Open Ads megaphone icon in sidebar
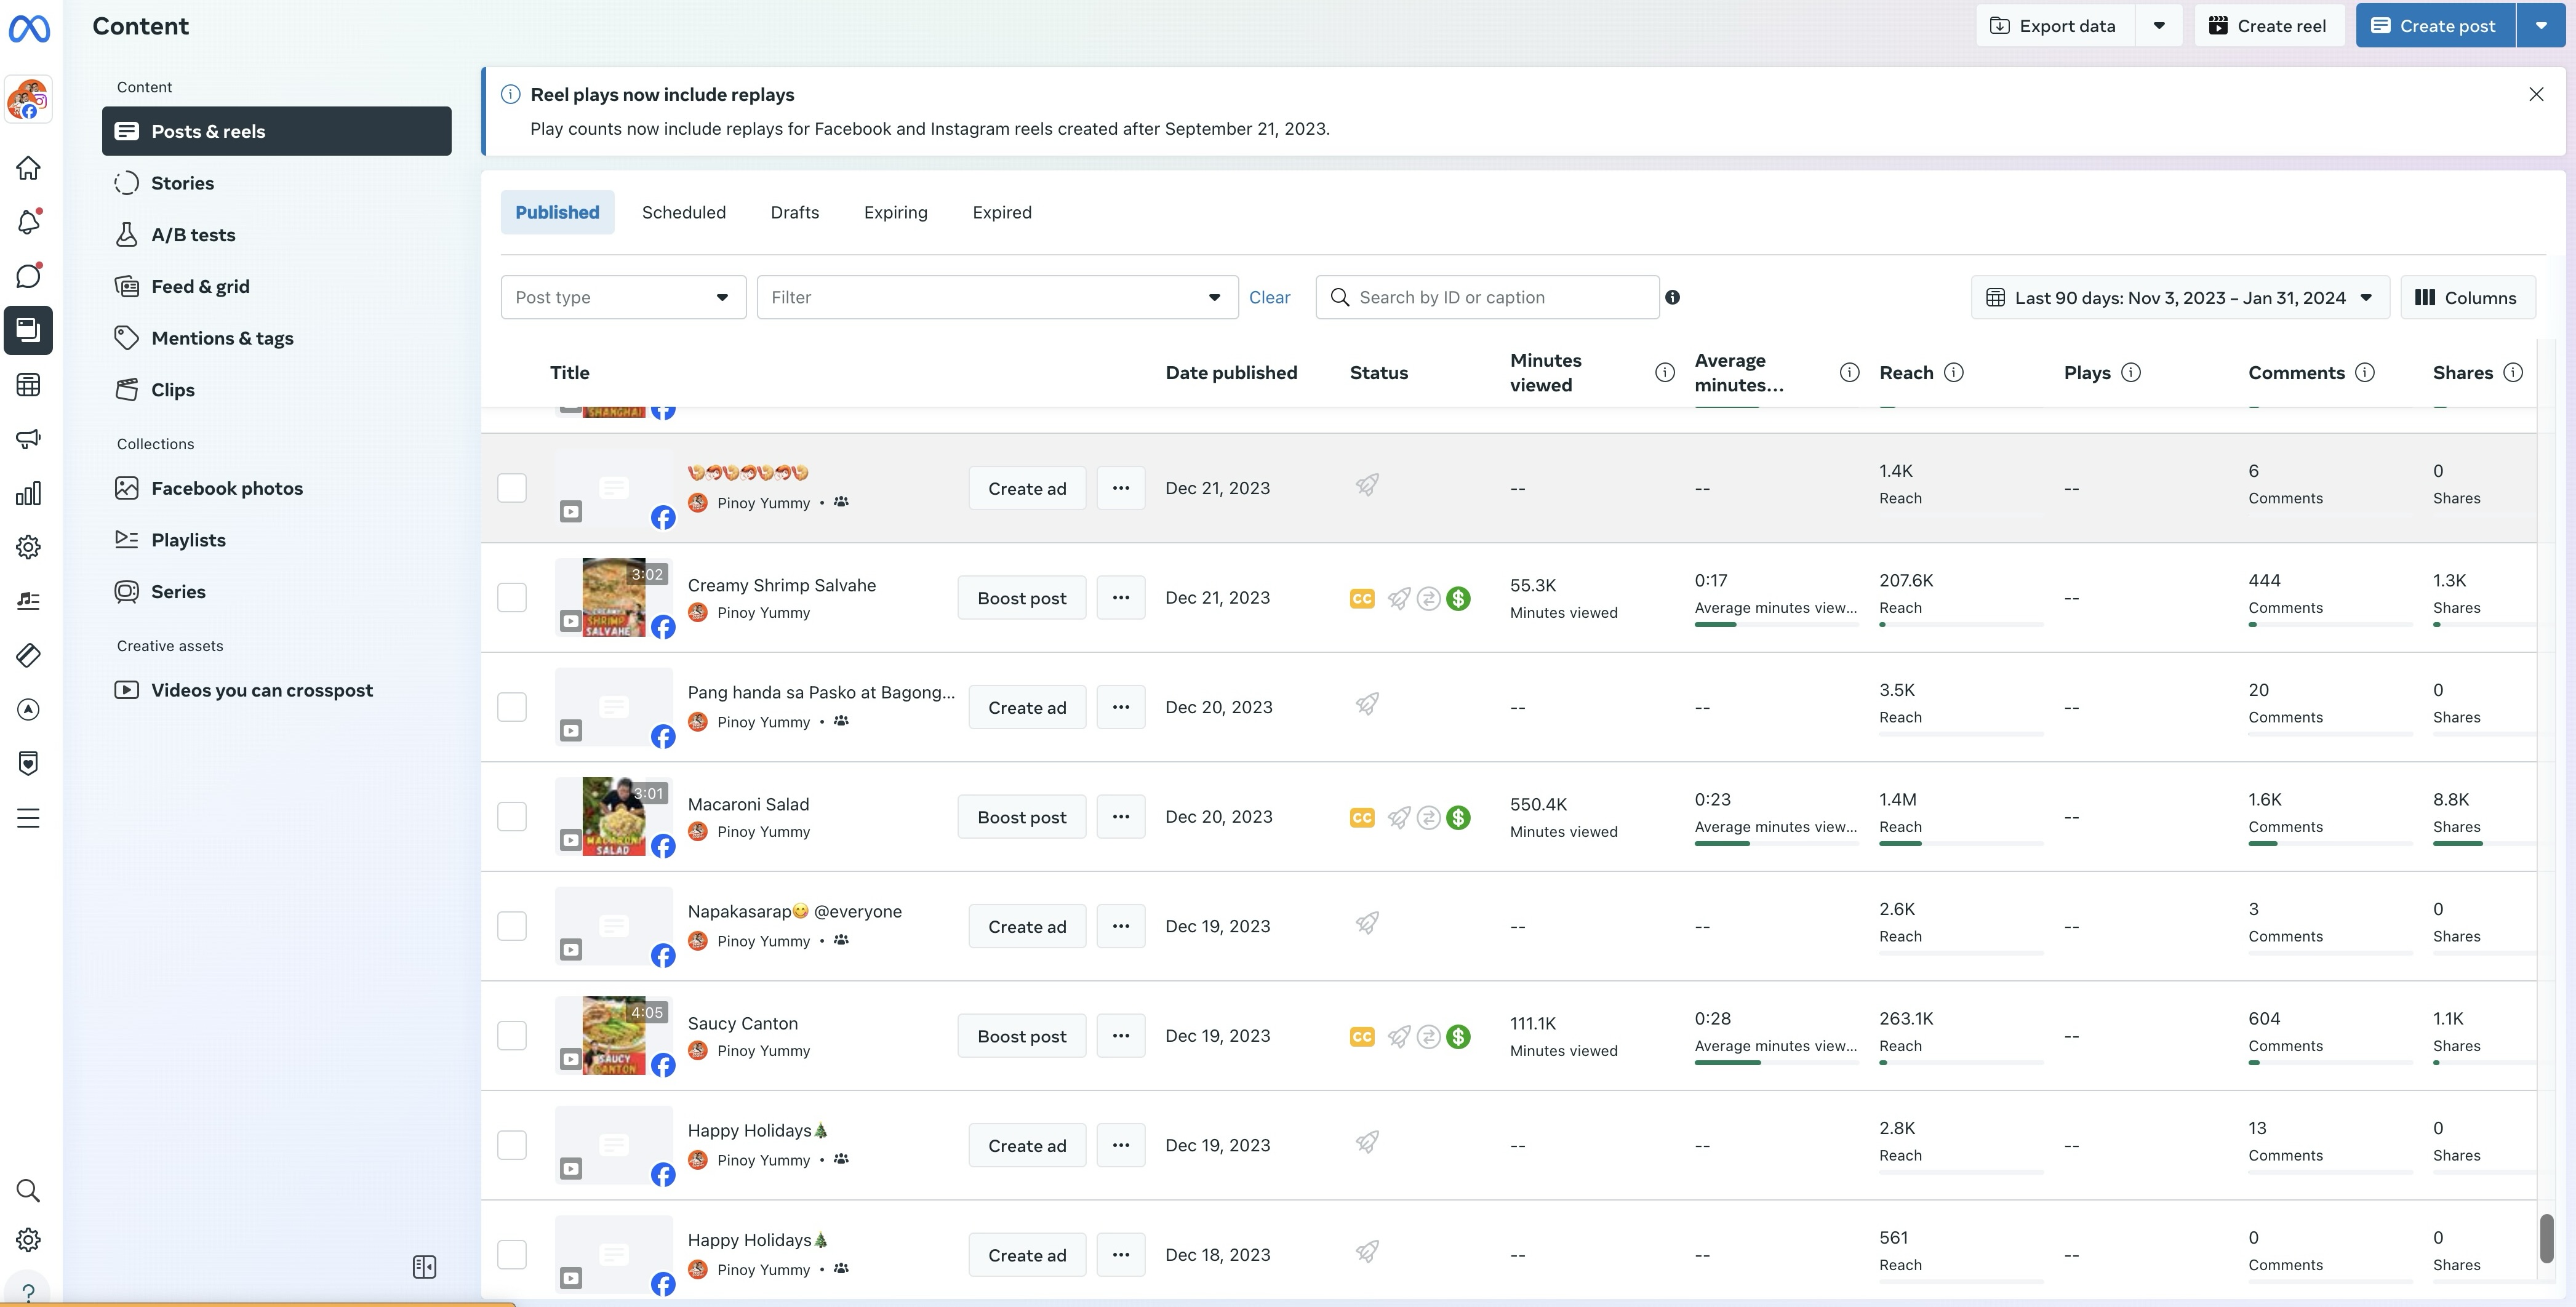 [x=28, y=438]
